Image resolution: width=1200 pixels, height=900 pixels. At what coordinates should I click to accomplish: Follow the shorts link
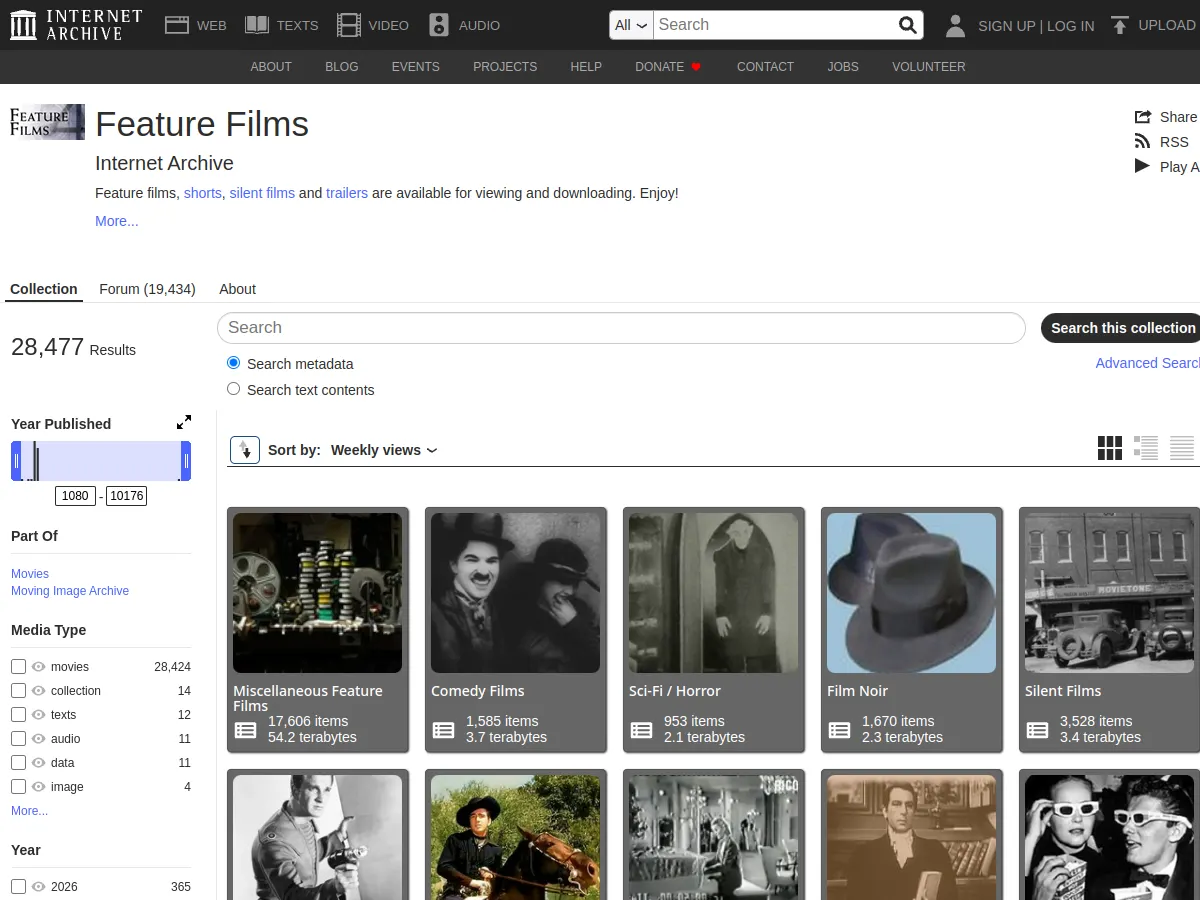tap(203, 193)
